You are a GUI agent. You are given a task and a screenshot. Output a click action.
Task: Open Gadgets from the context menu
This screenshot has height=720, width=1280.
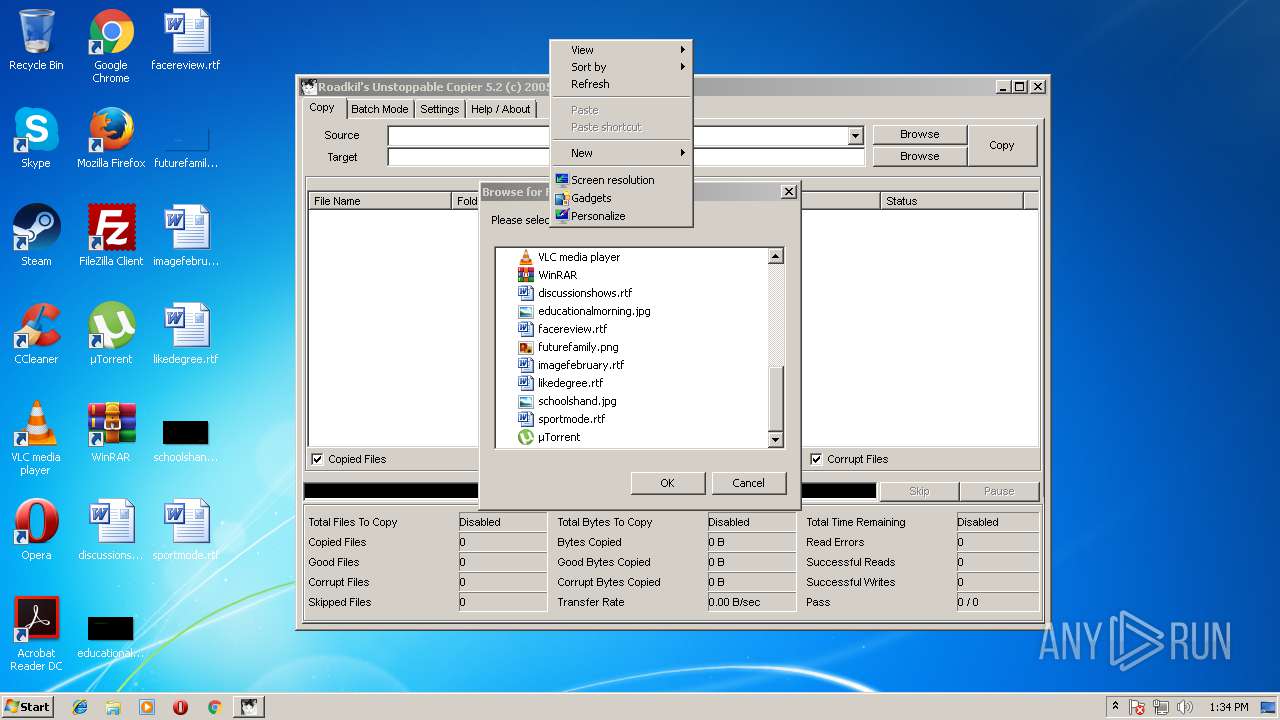[621, 198]
